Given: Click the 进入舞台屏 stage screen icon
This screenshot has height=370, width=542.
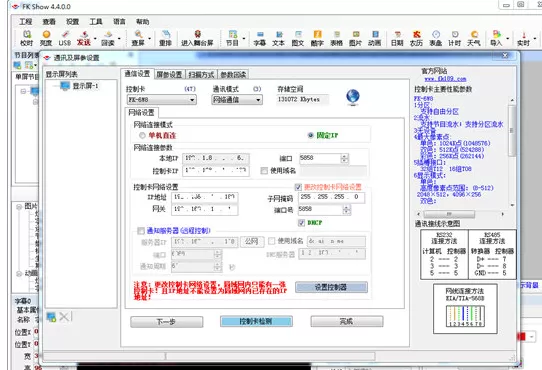Looking at the screenshot, I should 197,38.
